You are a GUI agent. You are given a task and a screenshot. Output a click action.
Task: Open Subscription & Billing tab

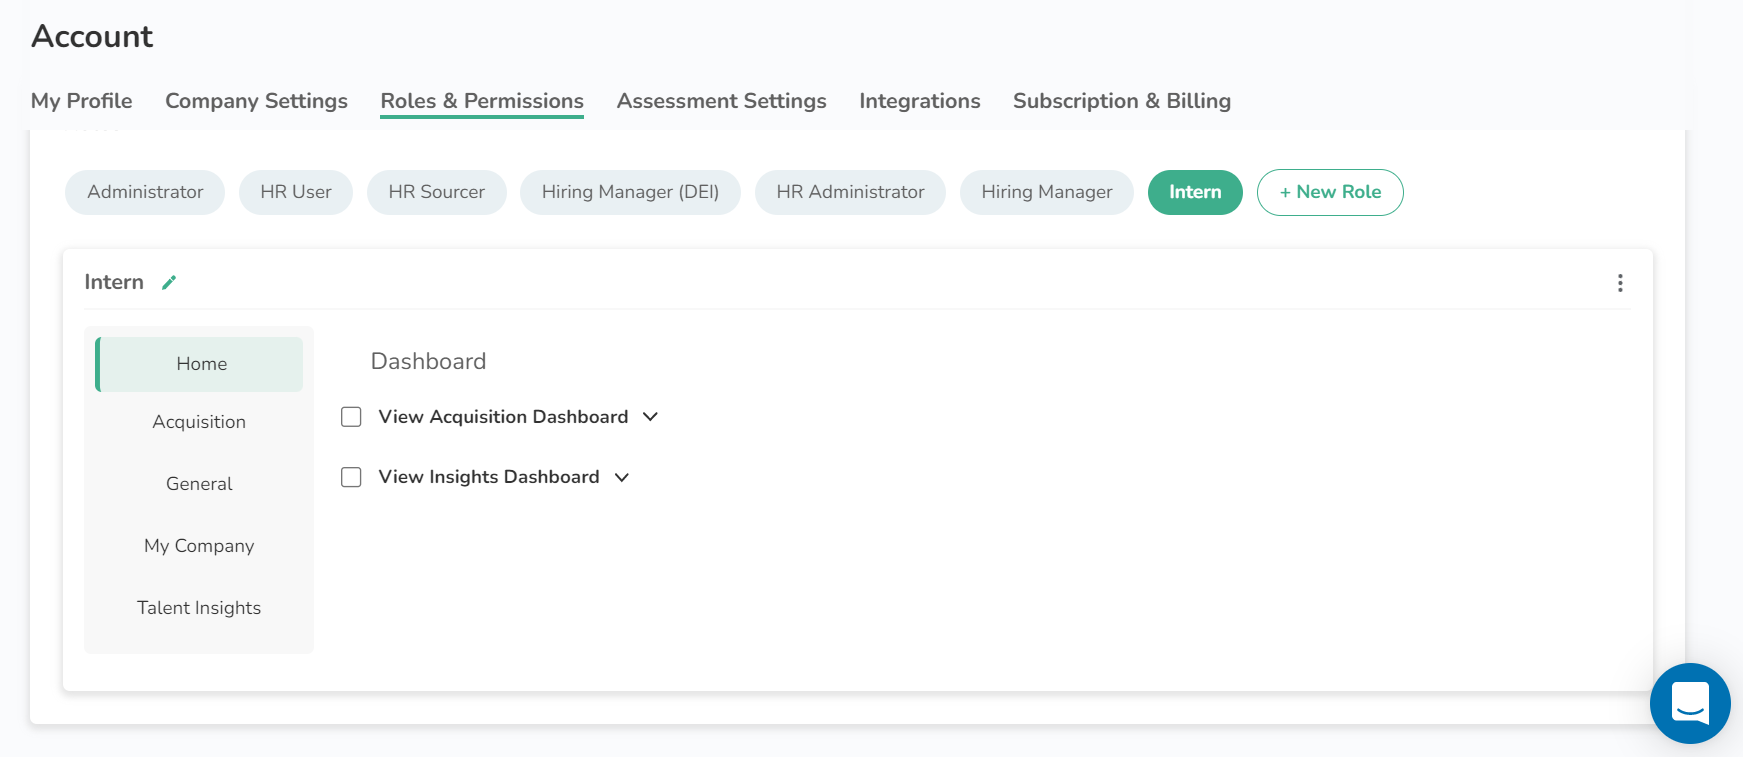pos(1121,101)
